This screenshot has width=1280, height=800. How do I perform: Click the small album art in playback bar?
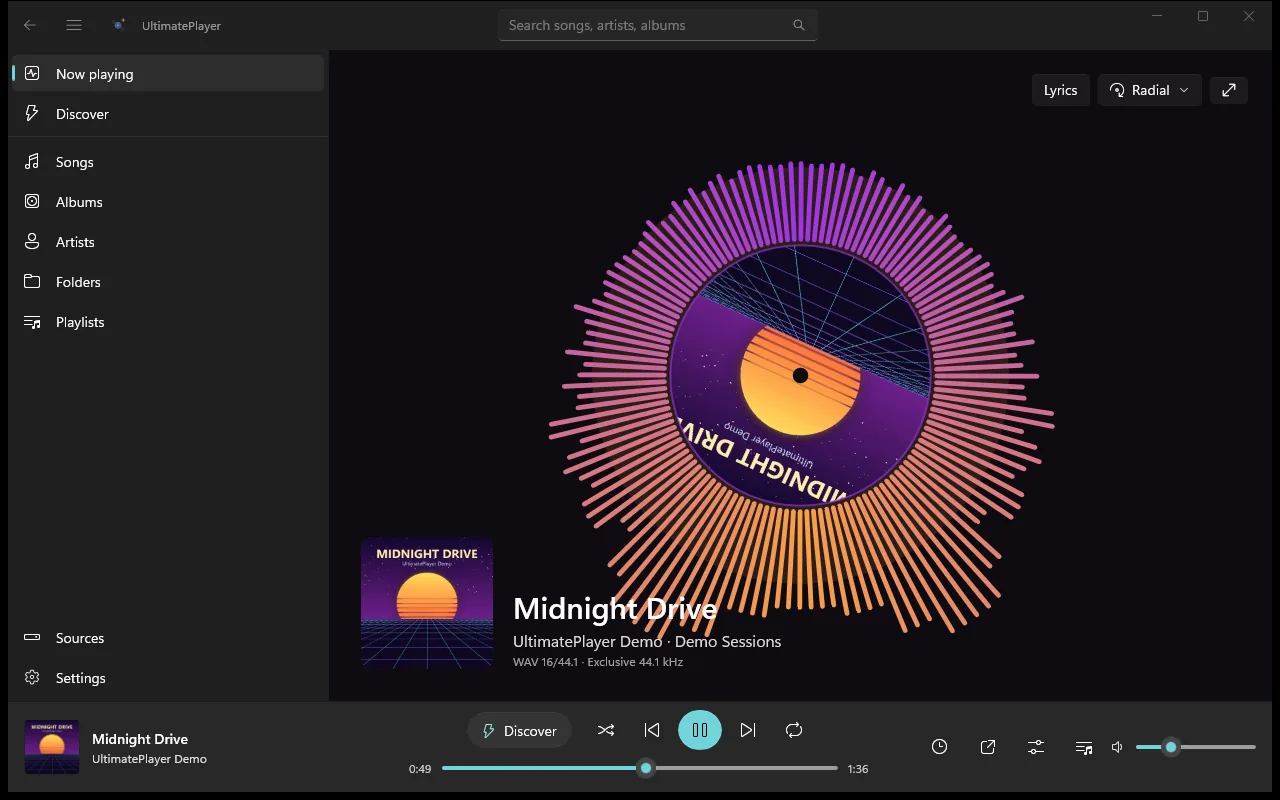click(52, 747)
